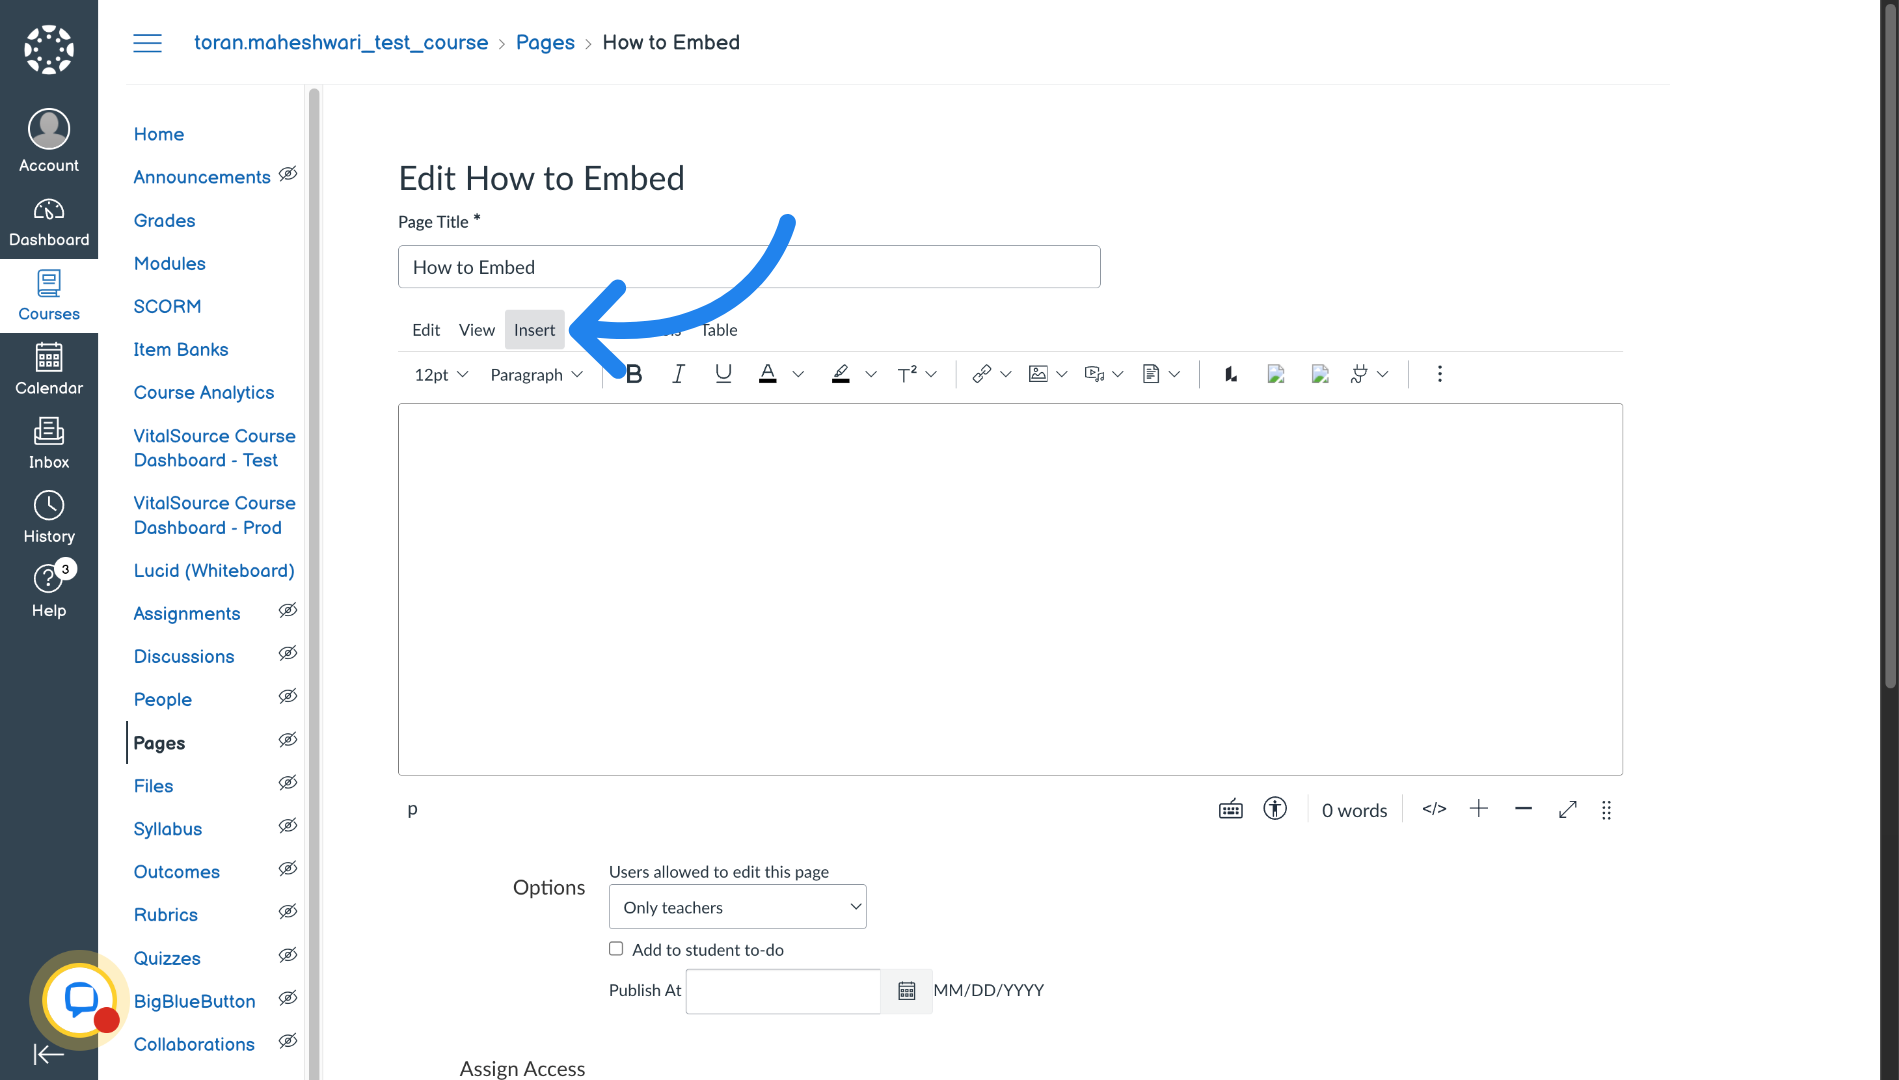Viewport: 1899px width, 1080px height.
Task: Open toran.maheshwari_test_course breadcrumb
Action: (x=341, y=43)
